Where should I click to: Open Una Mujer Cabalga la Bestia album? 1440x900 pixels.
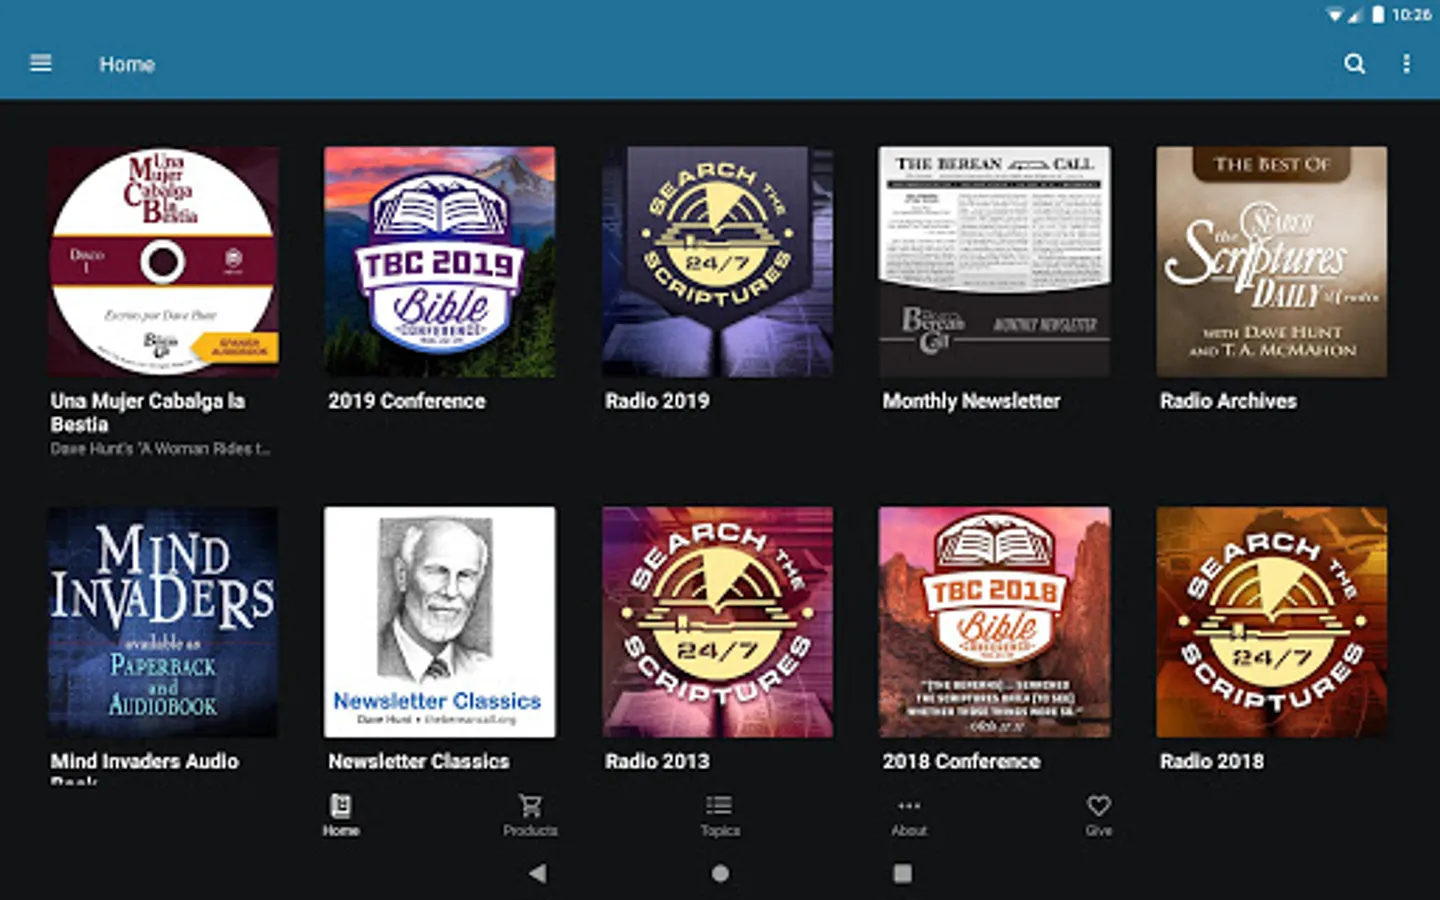[x=164, y=262]
